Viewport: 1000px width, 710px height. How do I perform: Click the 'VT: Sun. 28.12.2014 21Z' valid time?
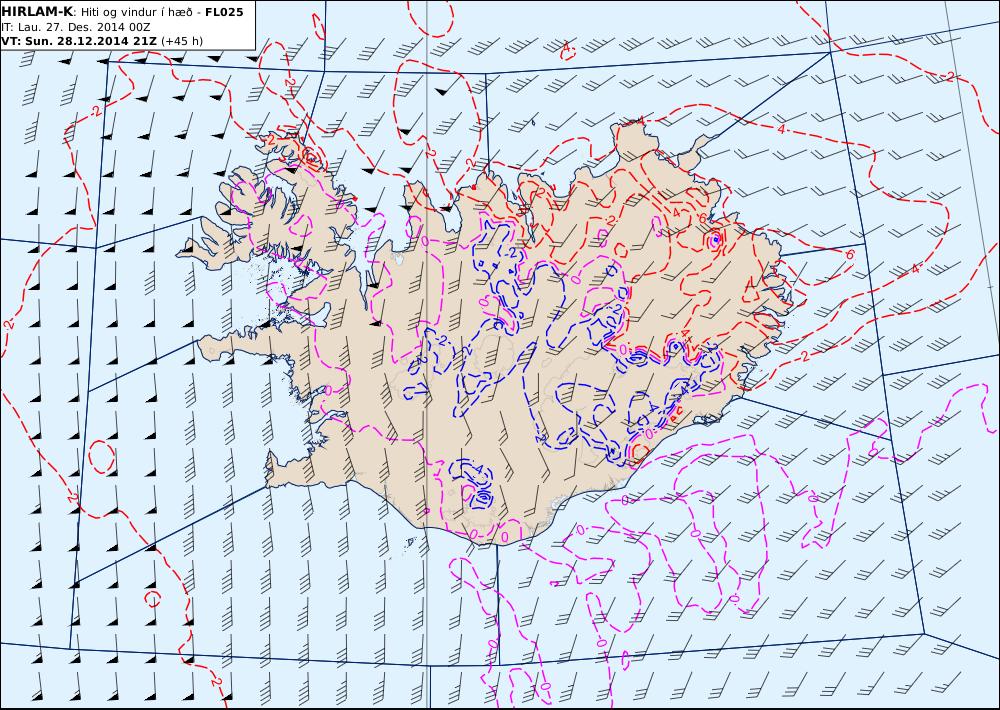pyautogui.click(x=80, y=41)
